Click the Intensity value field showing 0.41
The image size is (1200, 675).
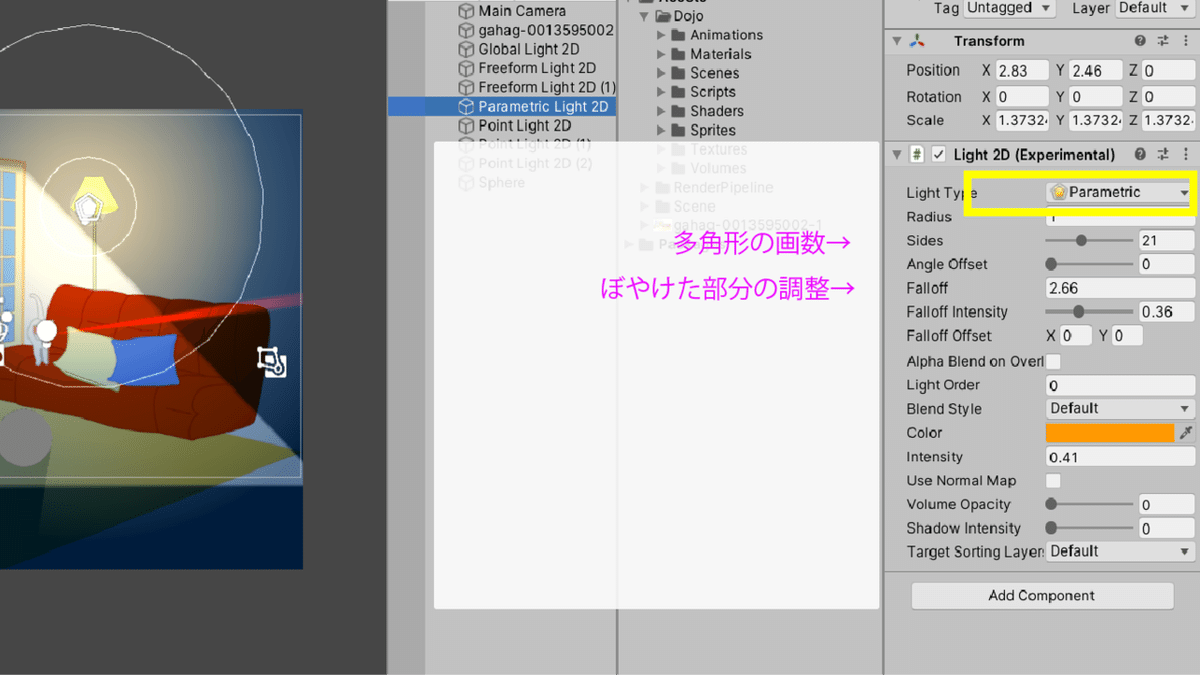tap(1118, 456)
